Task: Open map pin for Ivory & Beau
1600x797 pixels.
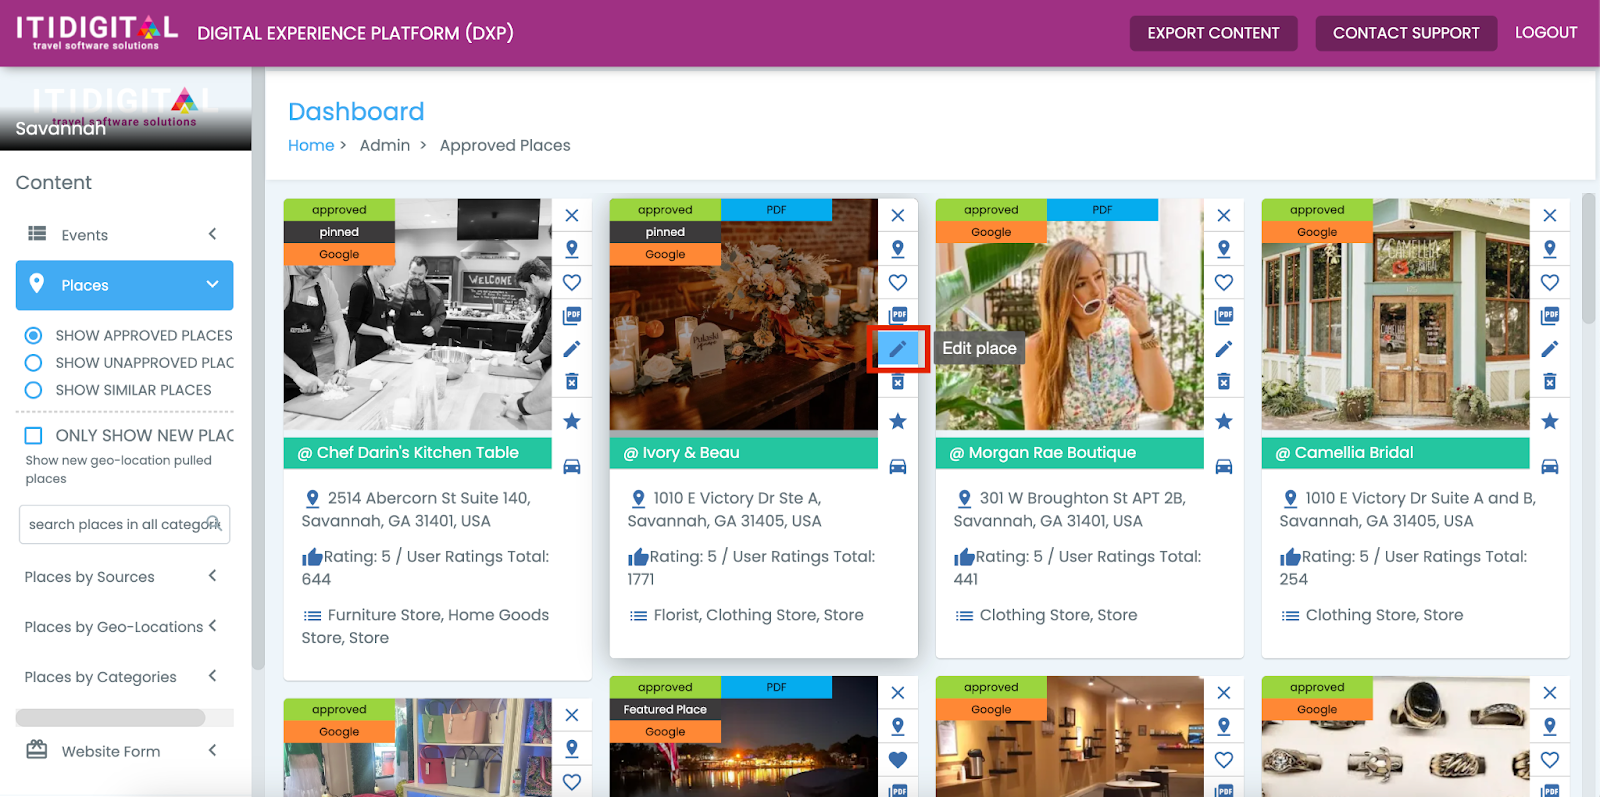Action: (898, 249)
